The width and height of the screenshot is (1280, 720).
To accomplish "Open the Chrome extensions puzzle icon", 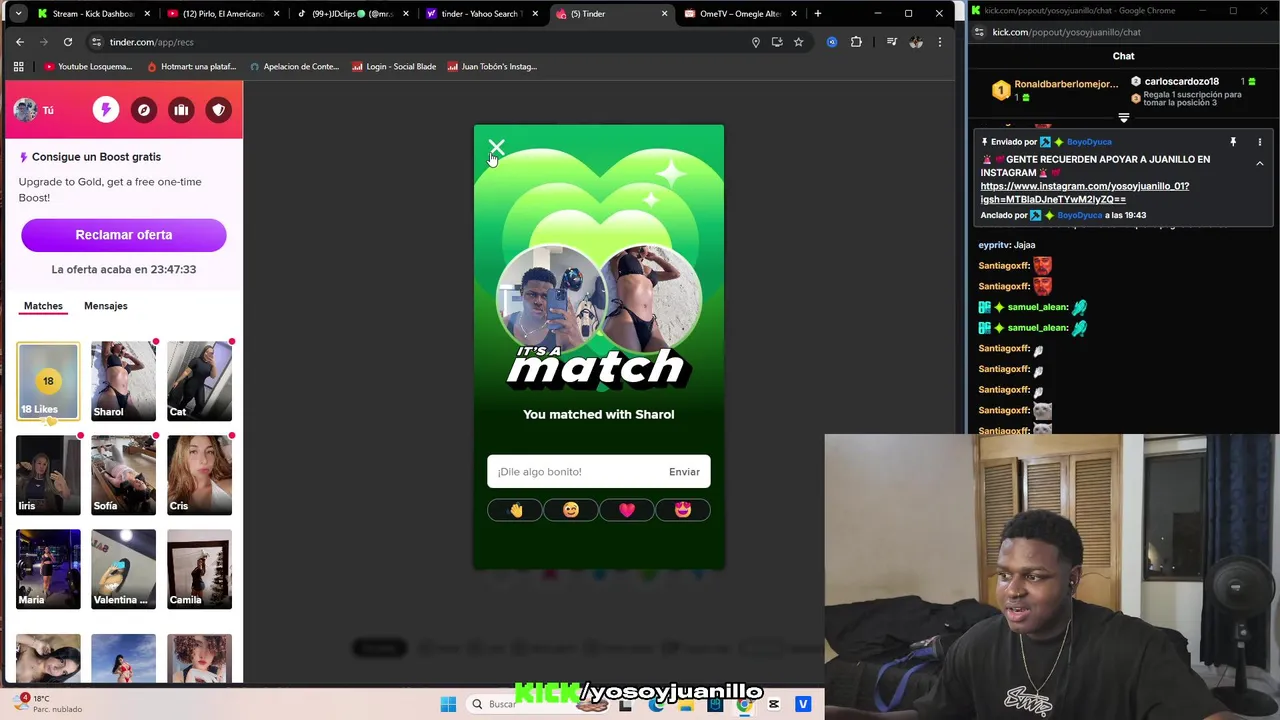I will click(856, 42).
